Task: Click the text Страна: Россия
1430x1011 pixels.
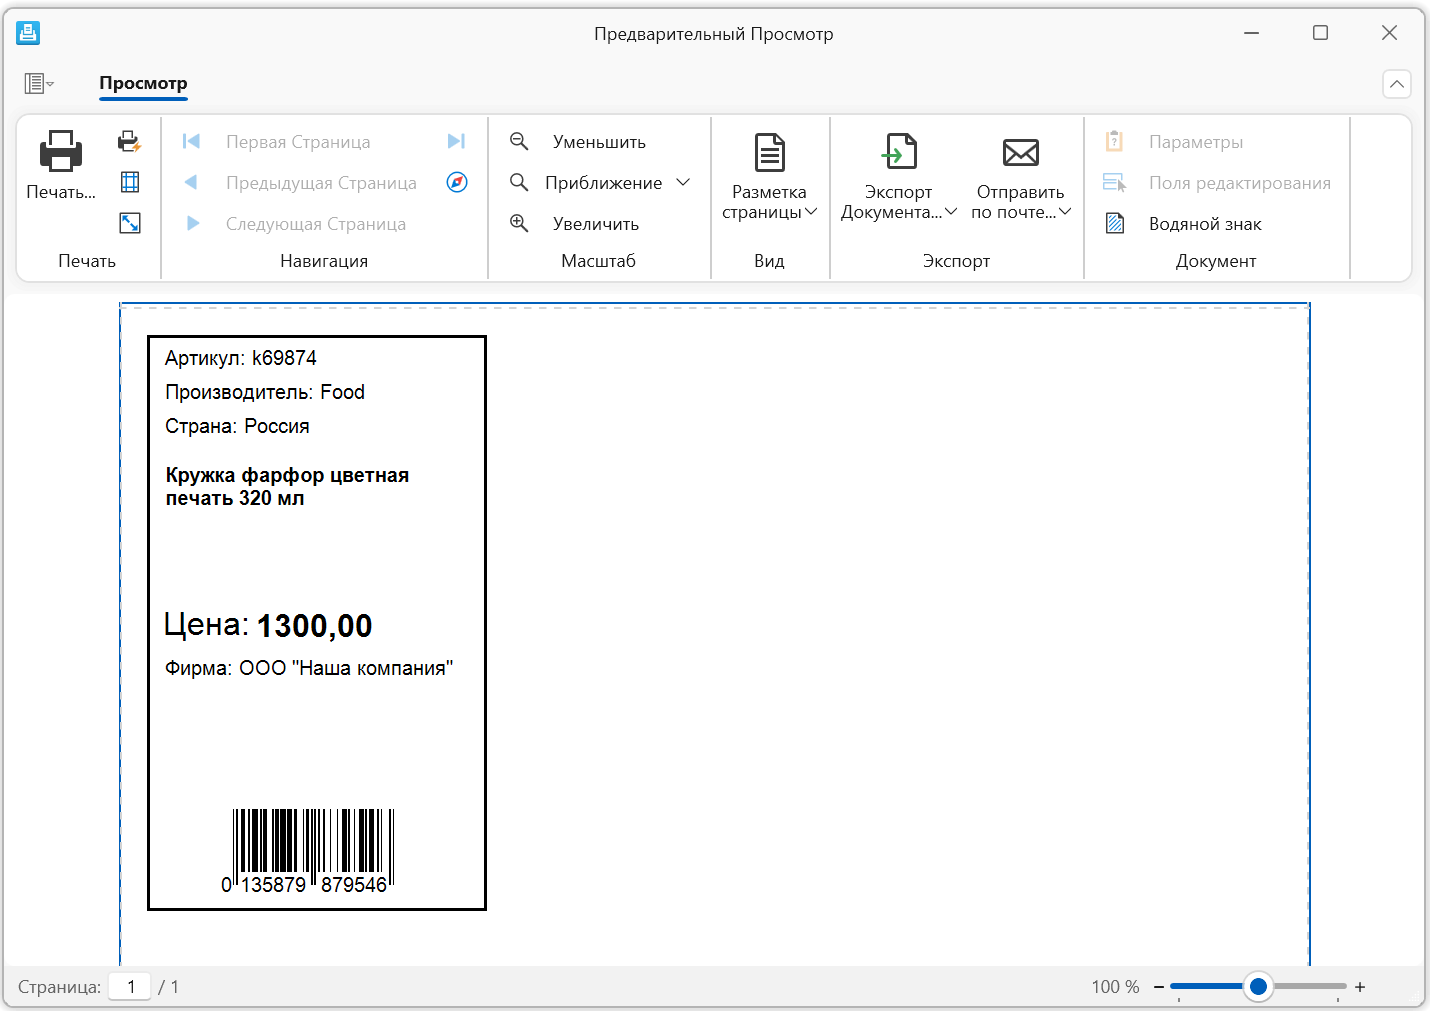Action: point(237,426)
